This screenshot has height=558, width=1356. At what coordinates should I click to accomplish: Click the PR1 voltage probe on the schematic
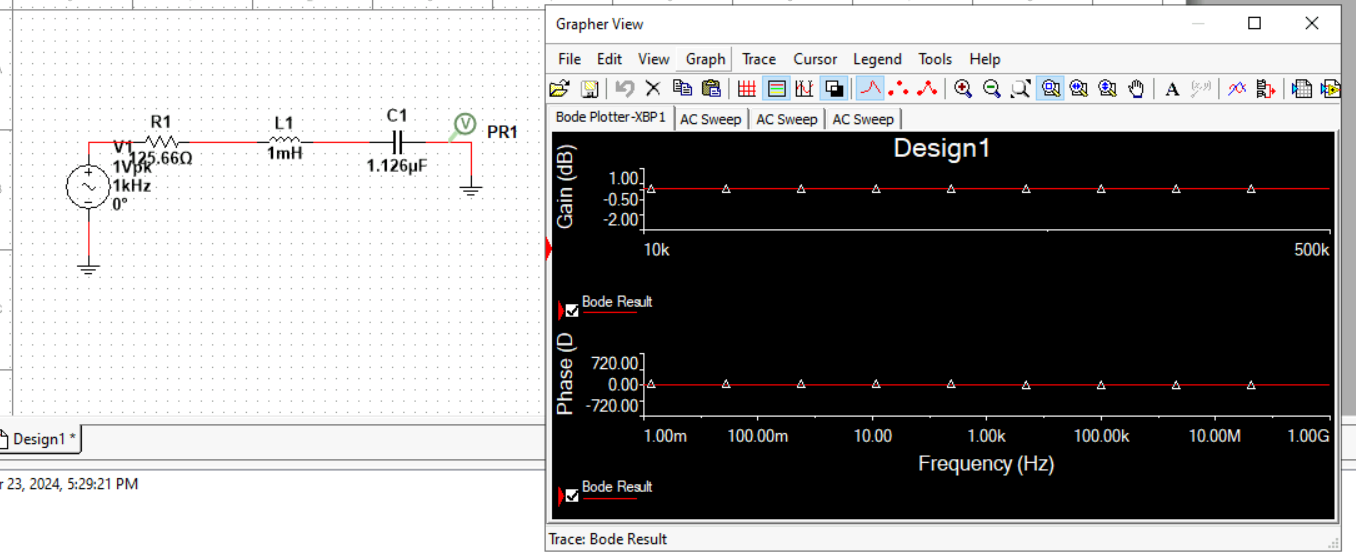point(464,124)
